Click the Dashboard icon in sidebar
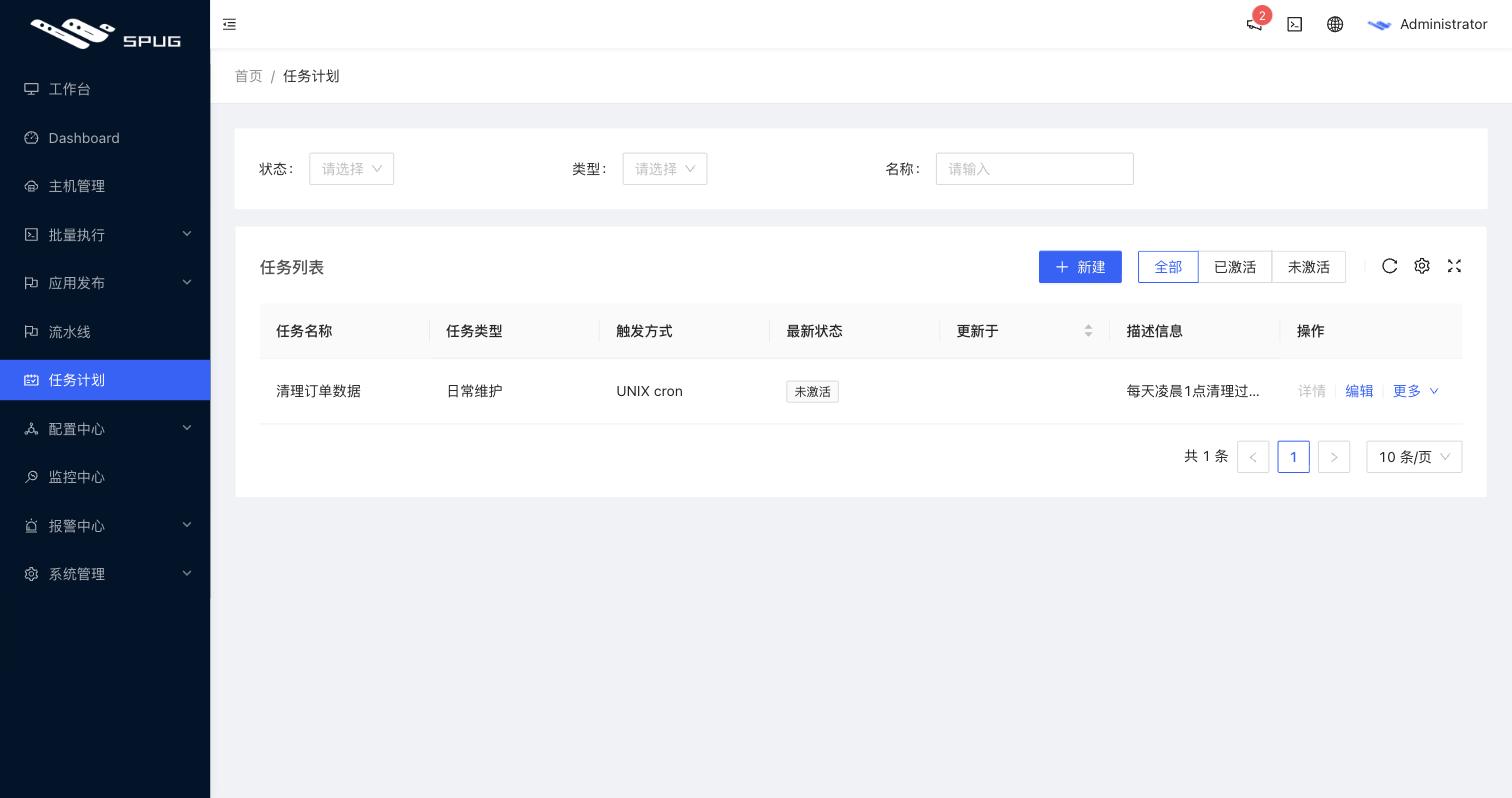The image size is (1512, 798). (x=31, y=138)
